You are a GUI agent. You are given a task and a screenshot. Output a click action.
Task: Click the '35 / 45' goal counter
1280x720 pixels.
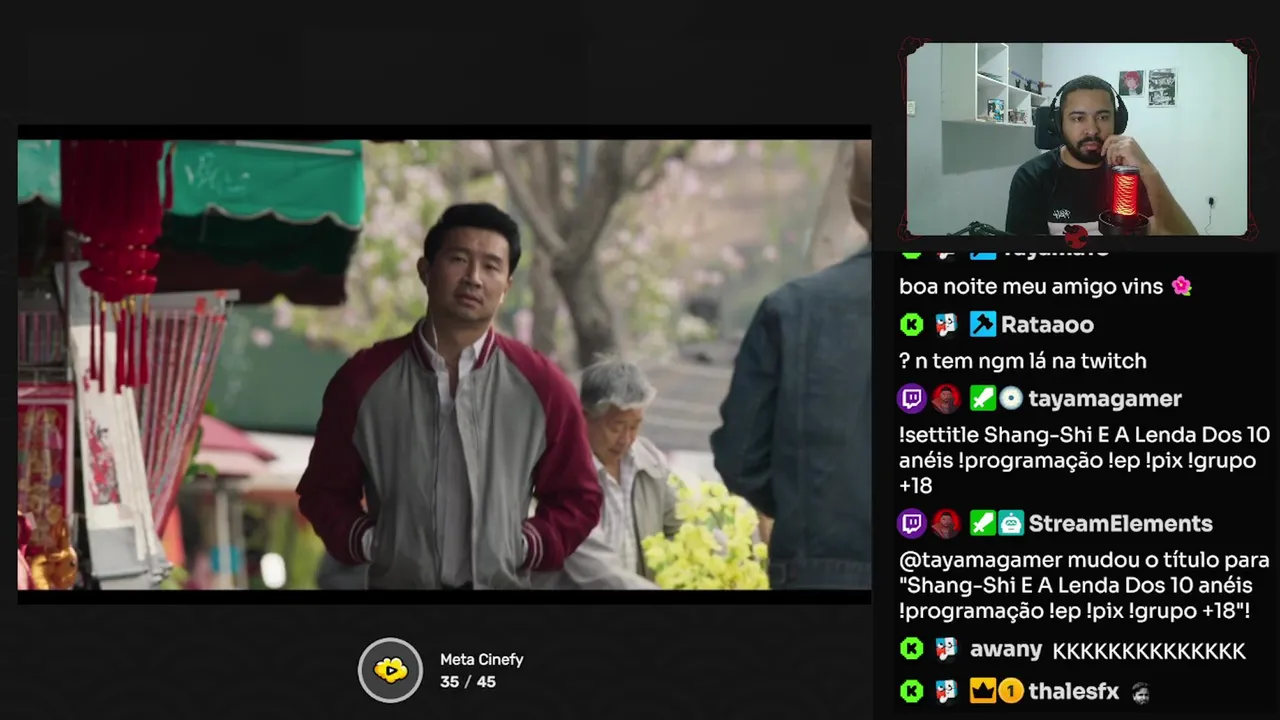[x=468, y=682]
